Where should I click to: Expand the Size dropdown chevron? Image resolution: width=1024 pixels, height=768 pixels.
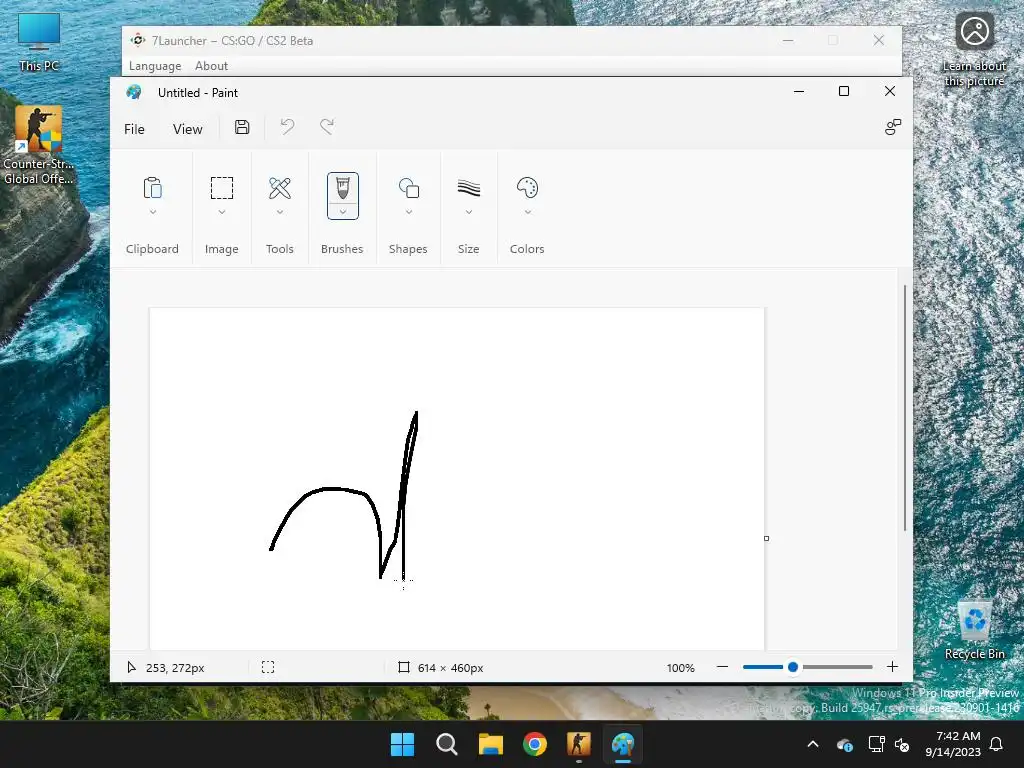point(469,212)
